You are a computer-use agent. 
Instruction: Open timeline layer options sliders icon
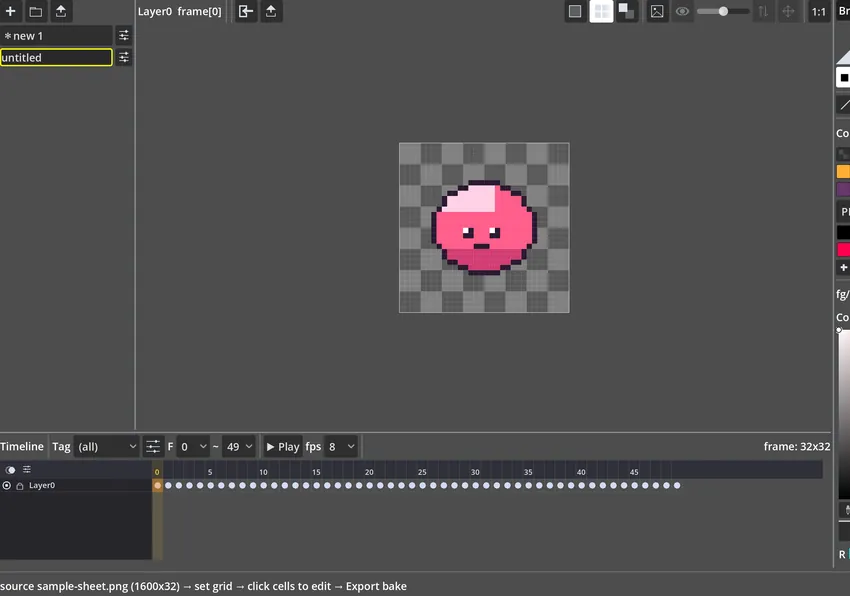coord(27,470)
